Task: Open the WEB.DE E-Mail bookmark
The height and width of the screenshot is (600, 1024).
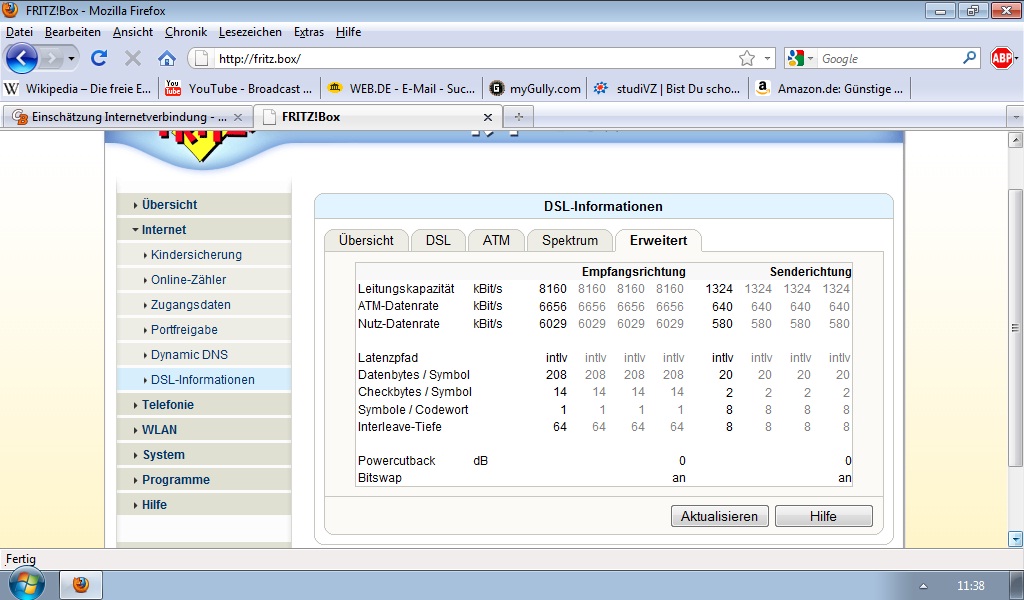Action: 401,89
